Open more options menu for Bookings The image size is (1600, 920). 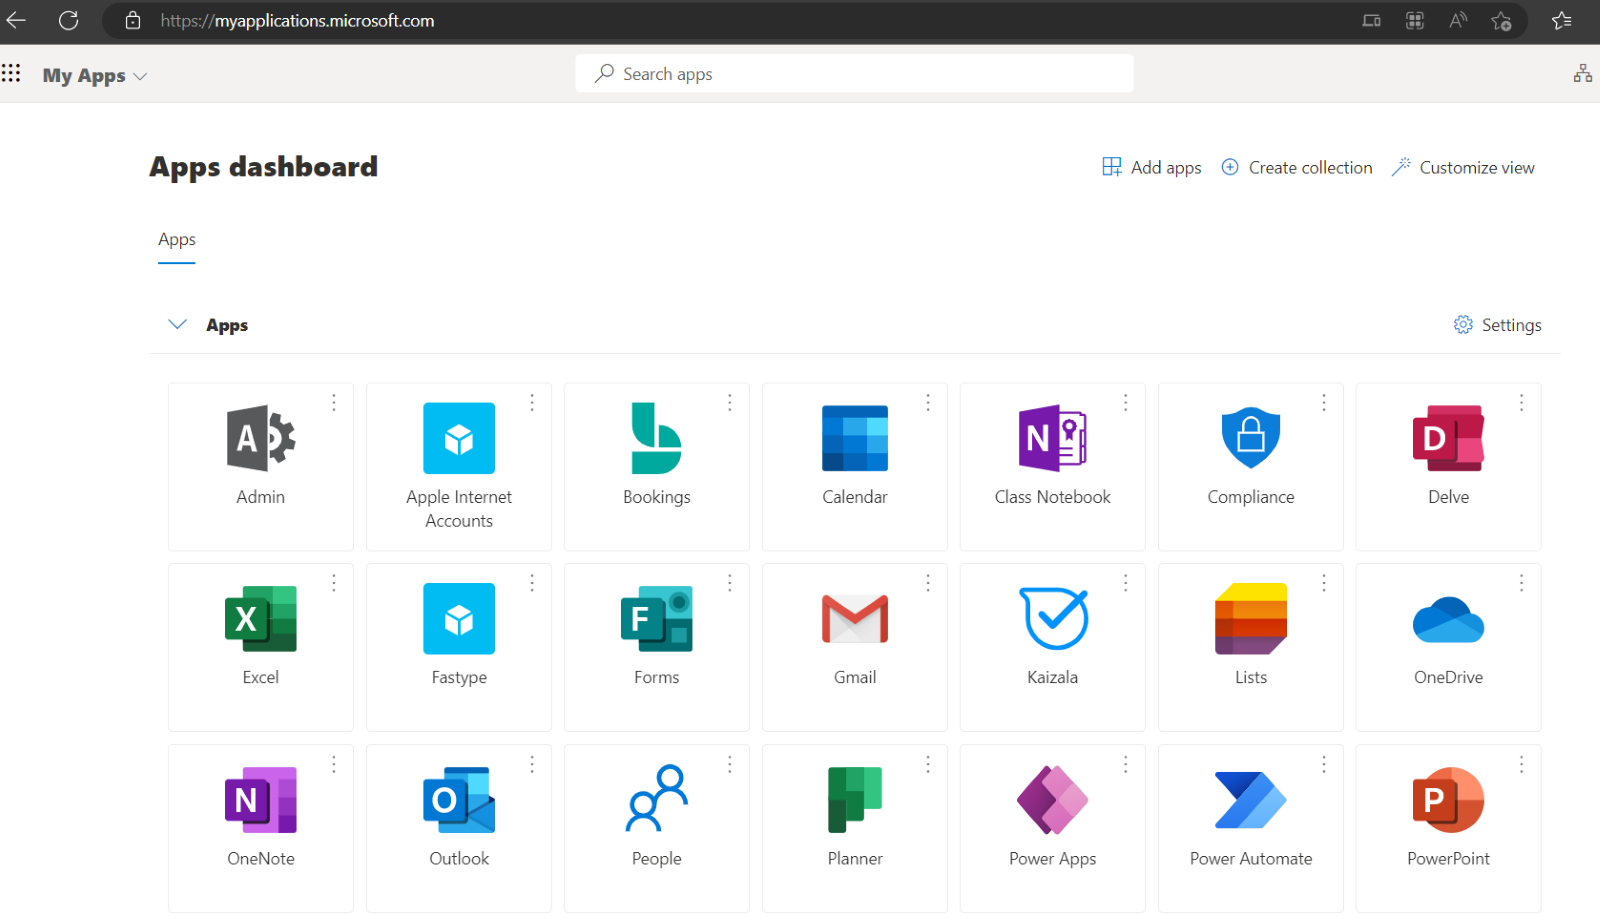[x=730, y=402]
